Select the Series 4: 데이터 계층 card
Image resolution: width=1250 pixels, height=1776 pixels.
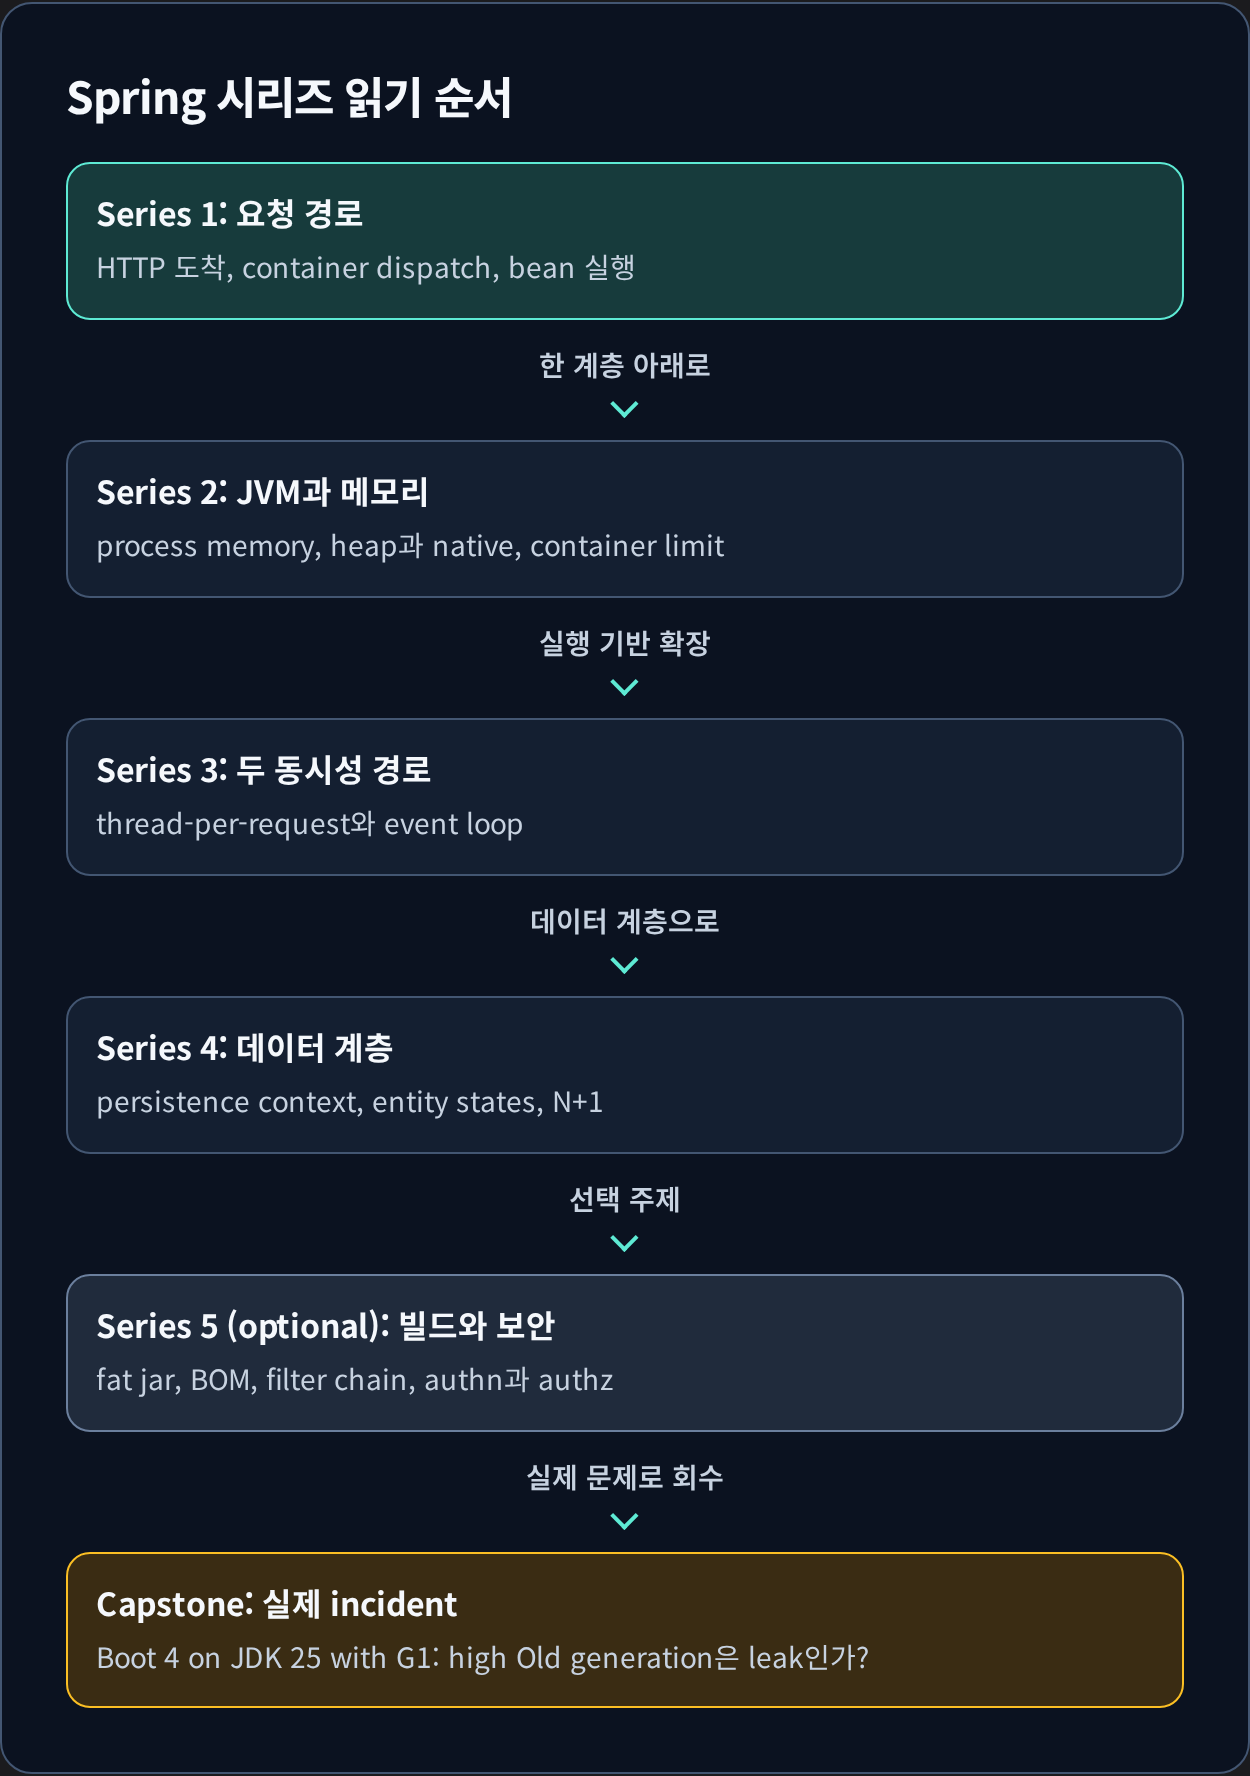click(x=625, y=1075)
